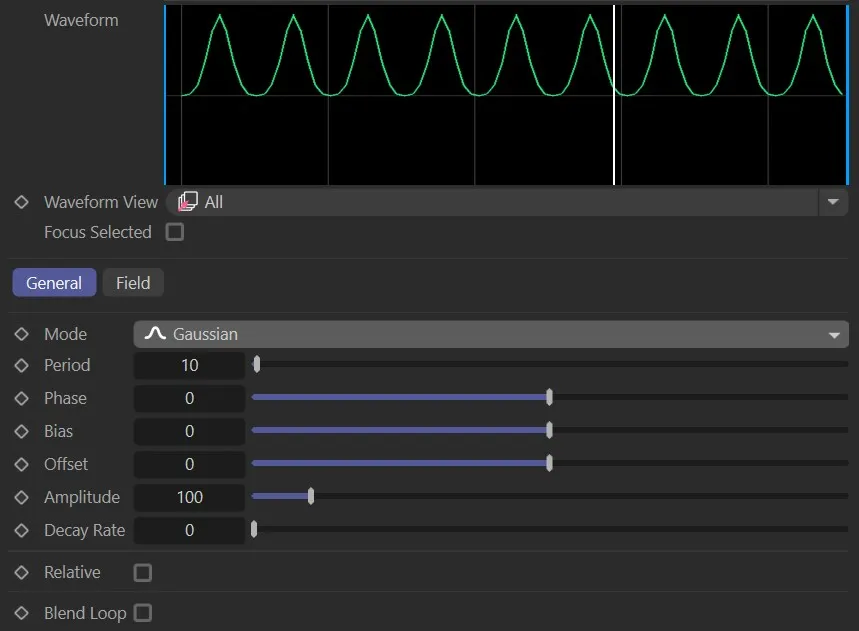Click the keyframe diamond beside Decay Rate
This screenshot has width=859, height=631.
click(x=21, y=530)
